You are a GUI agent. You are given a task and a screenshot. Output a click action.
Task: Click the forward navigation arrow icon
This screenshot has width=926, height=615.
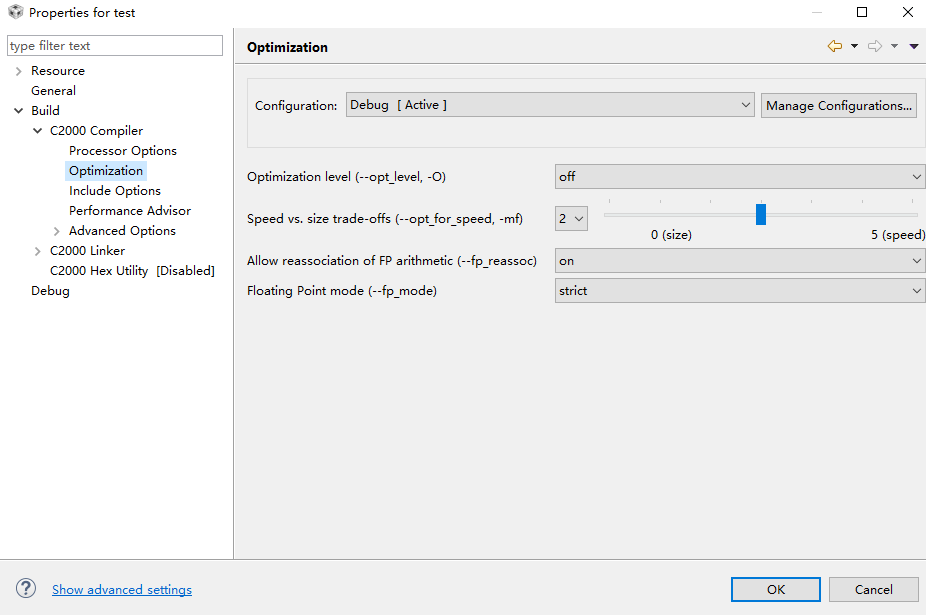click(x=875, y=46)
